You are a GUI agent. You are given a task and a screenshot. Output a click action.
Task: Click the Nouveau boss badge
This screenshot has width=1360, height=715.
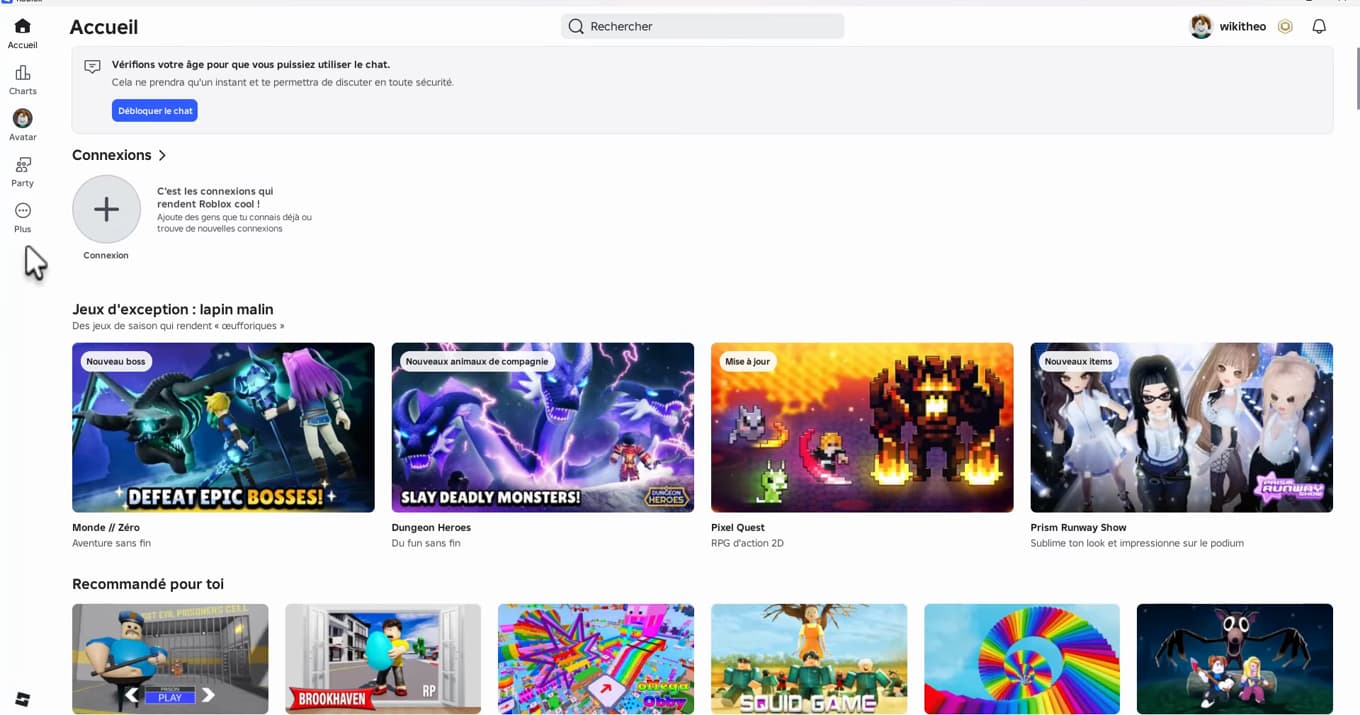coord(116,362)
